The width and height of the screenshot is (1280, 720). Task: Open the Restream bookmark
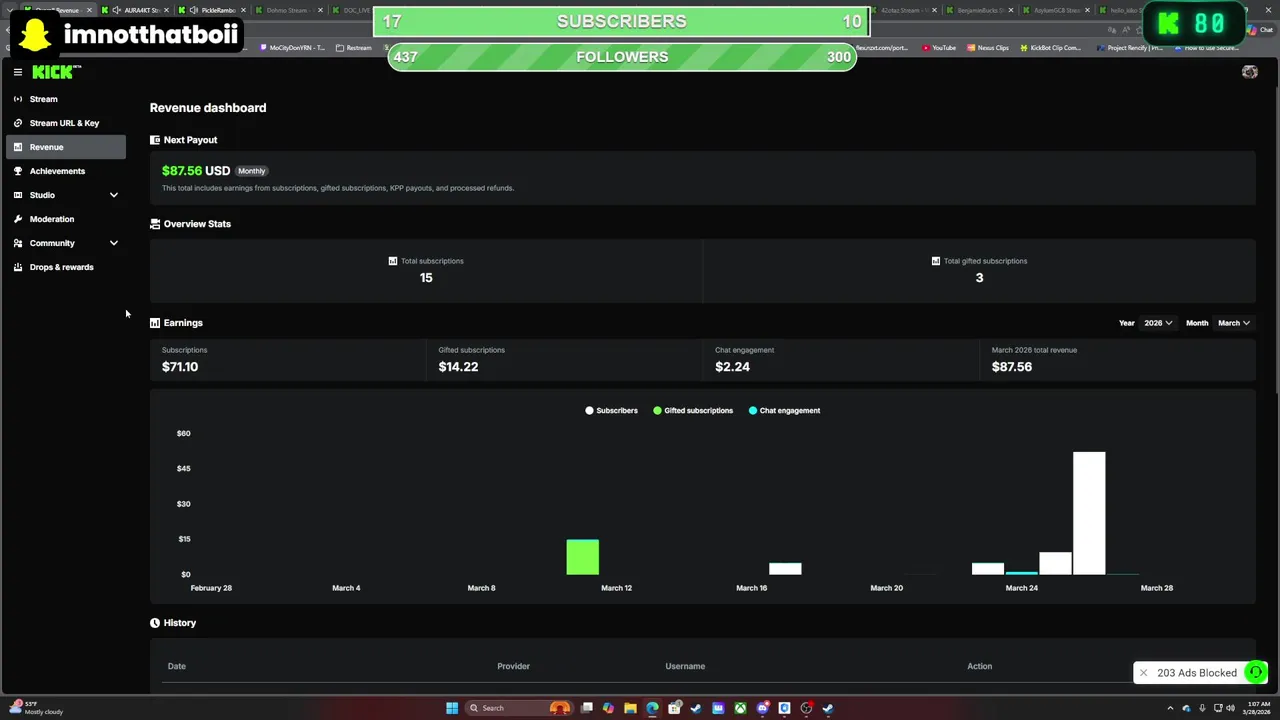pos(354,48)
